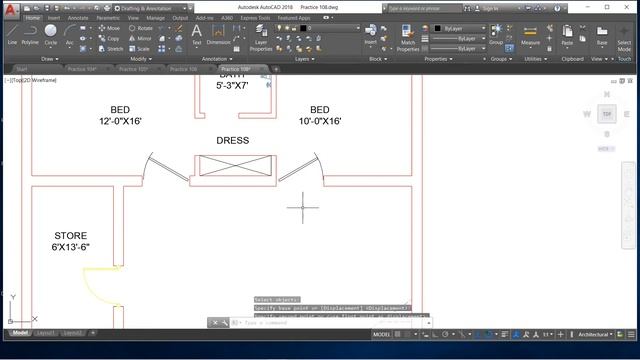Toggle lineweight display in the status bar
The width and height of the screenshot is (640, 360).
tap(504, 335)
